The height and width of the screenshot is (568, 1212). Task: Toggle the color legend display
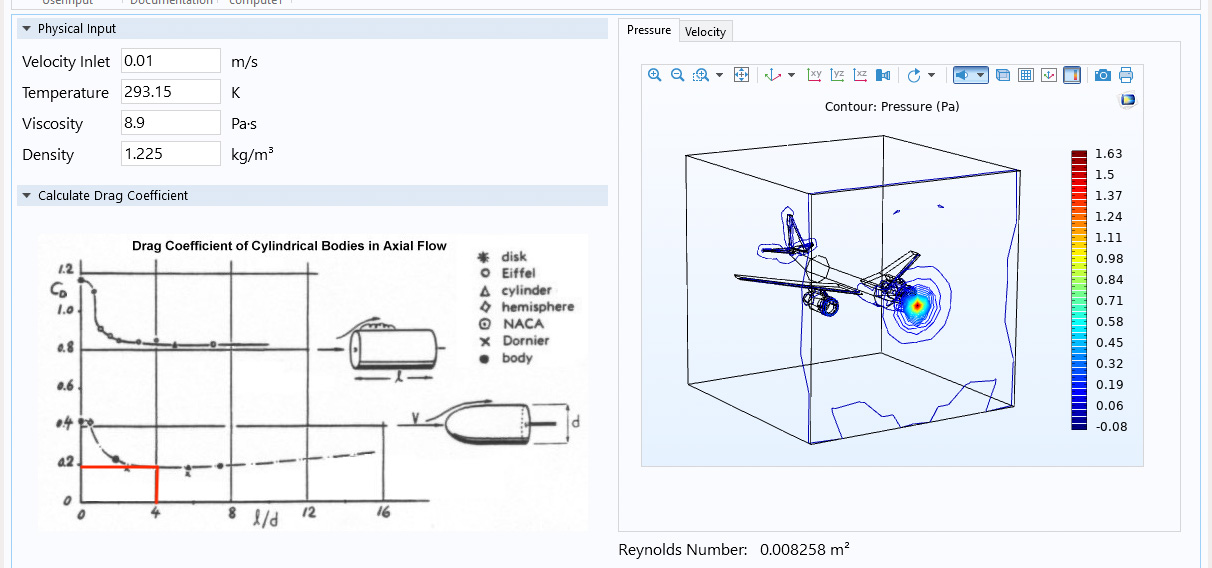tap(1071, 75)
